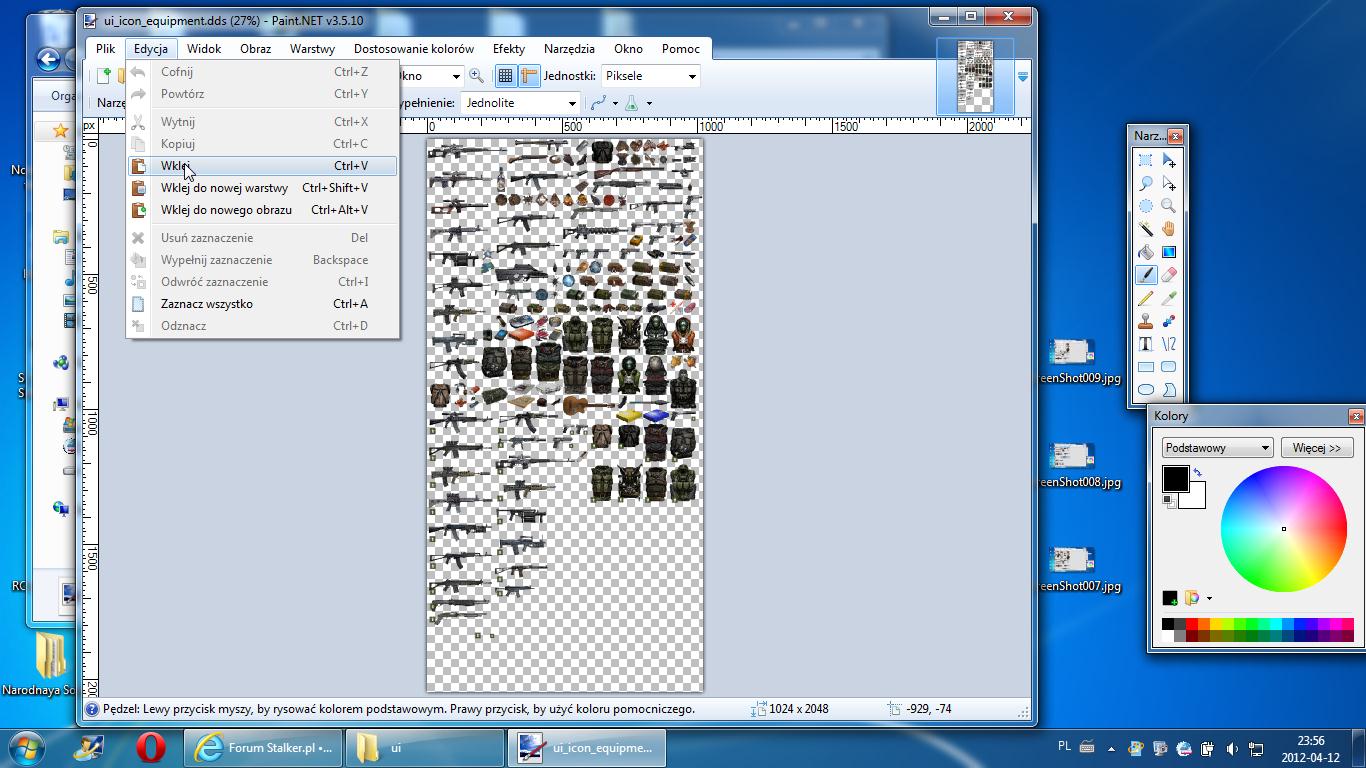This screenshot has width=1366, height=768.
Task: Expand the image list arrow
Action: pyautogui.click(x=1023, y=77)
